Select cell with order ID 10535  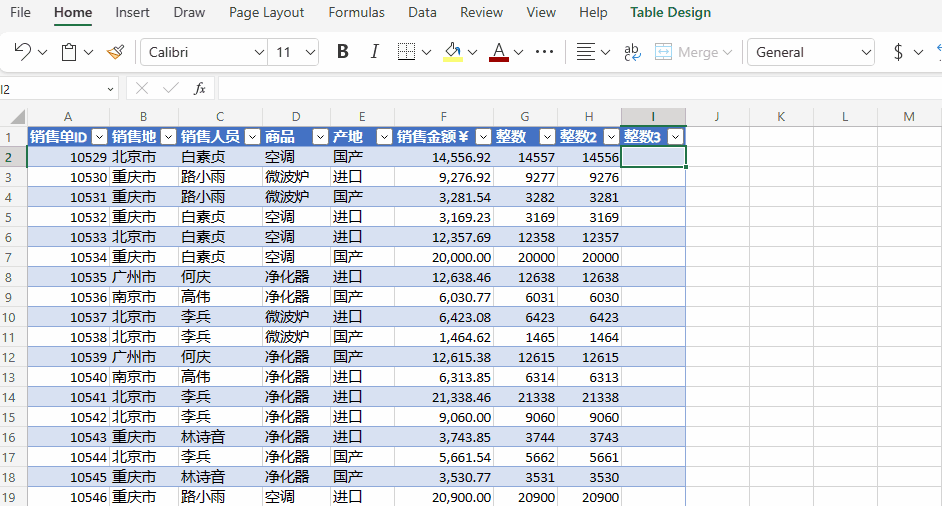68,278
